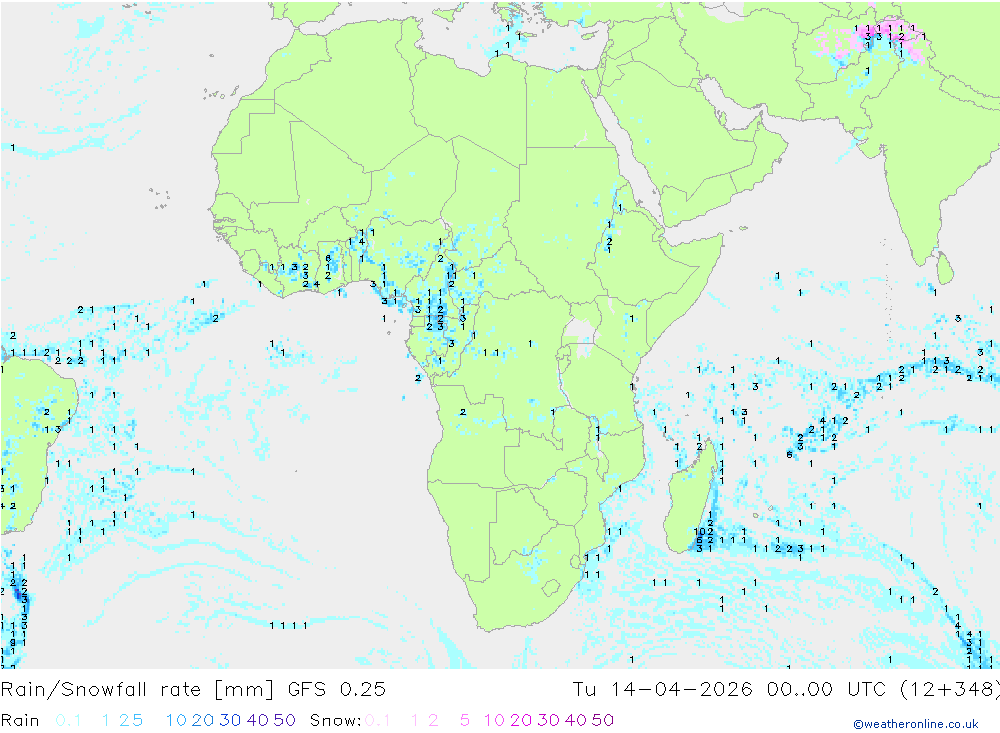Click the Rain legend value 20
The width and height of the screenshot is (1000, 733).
203,720
